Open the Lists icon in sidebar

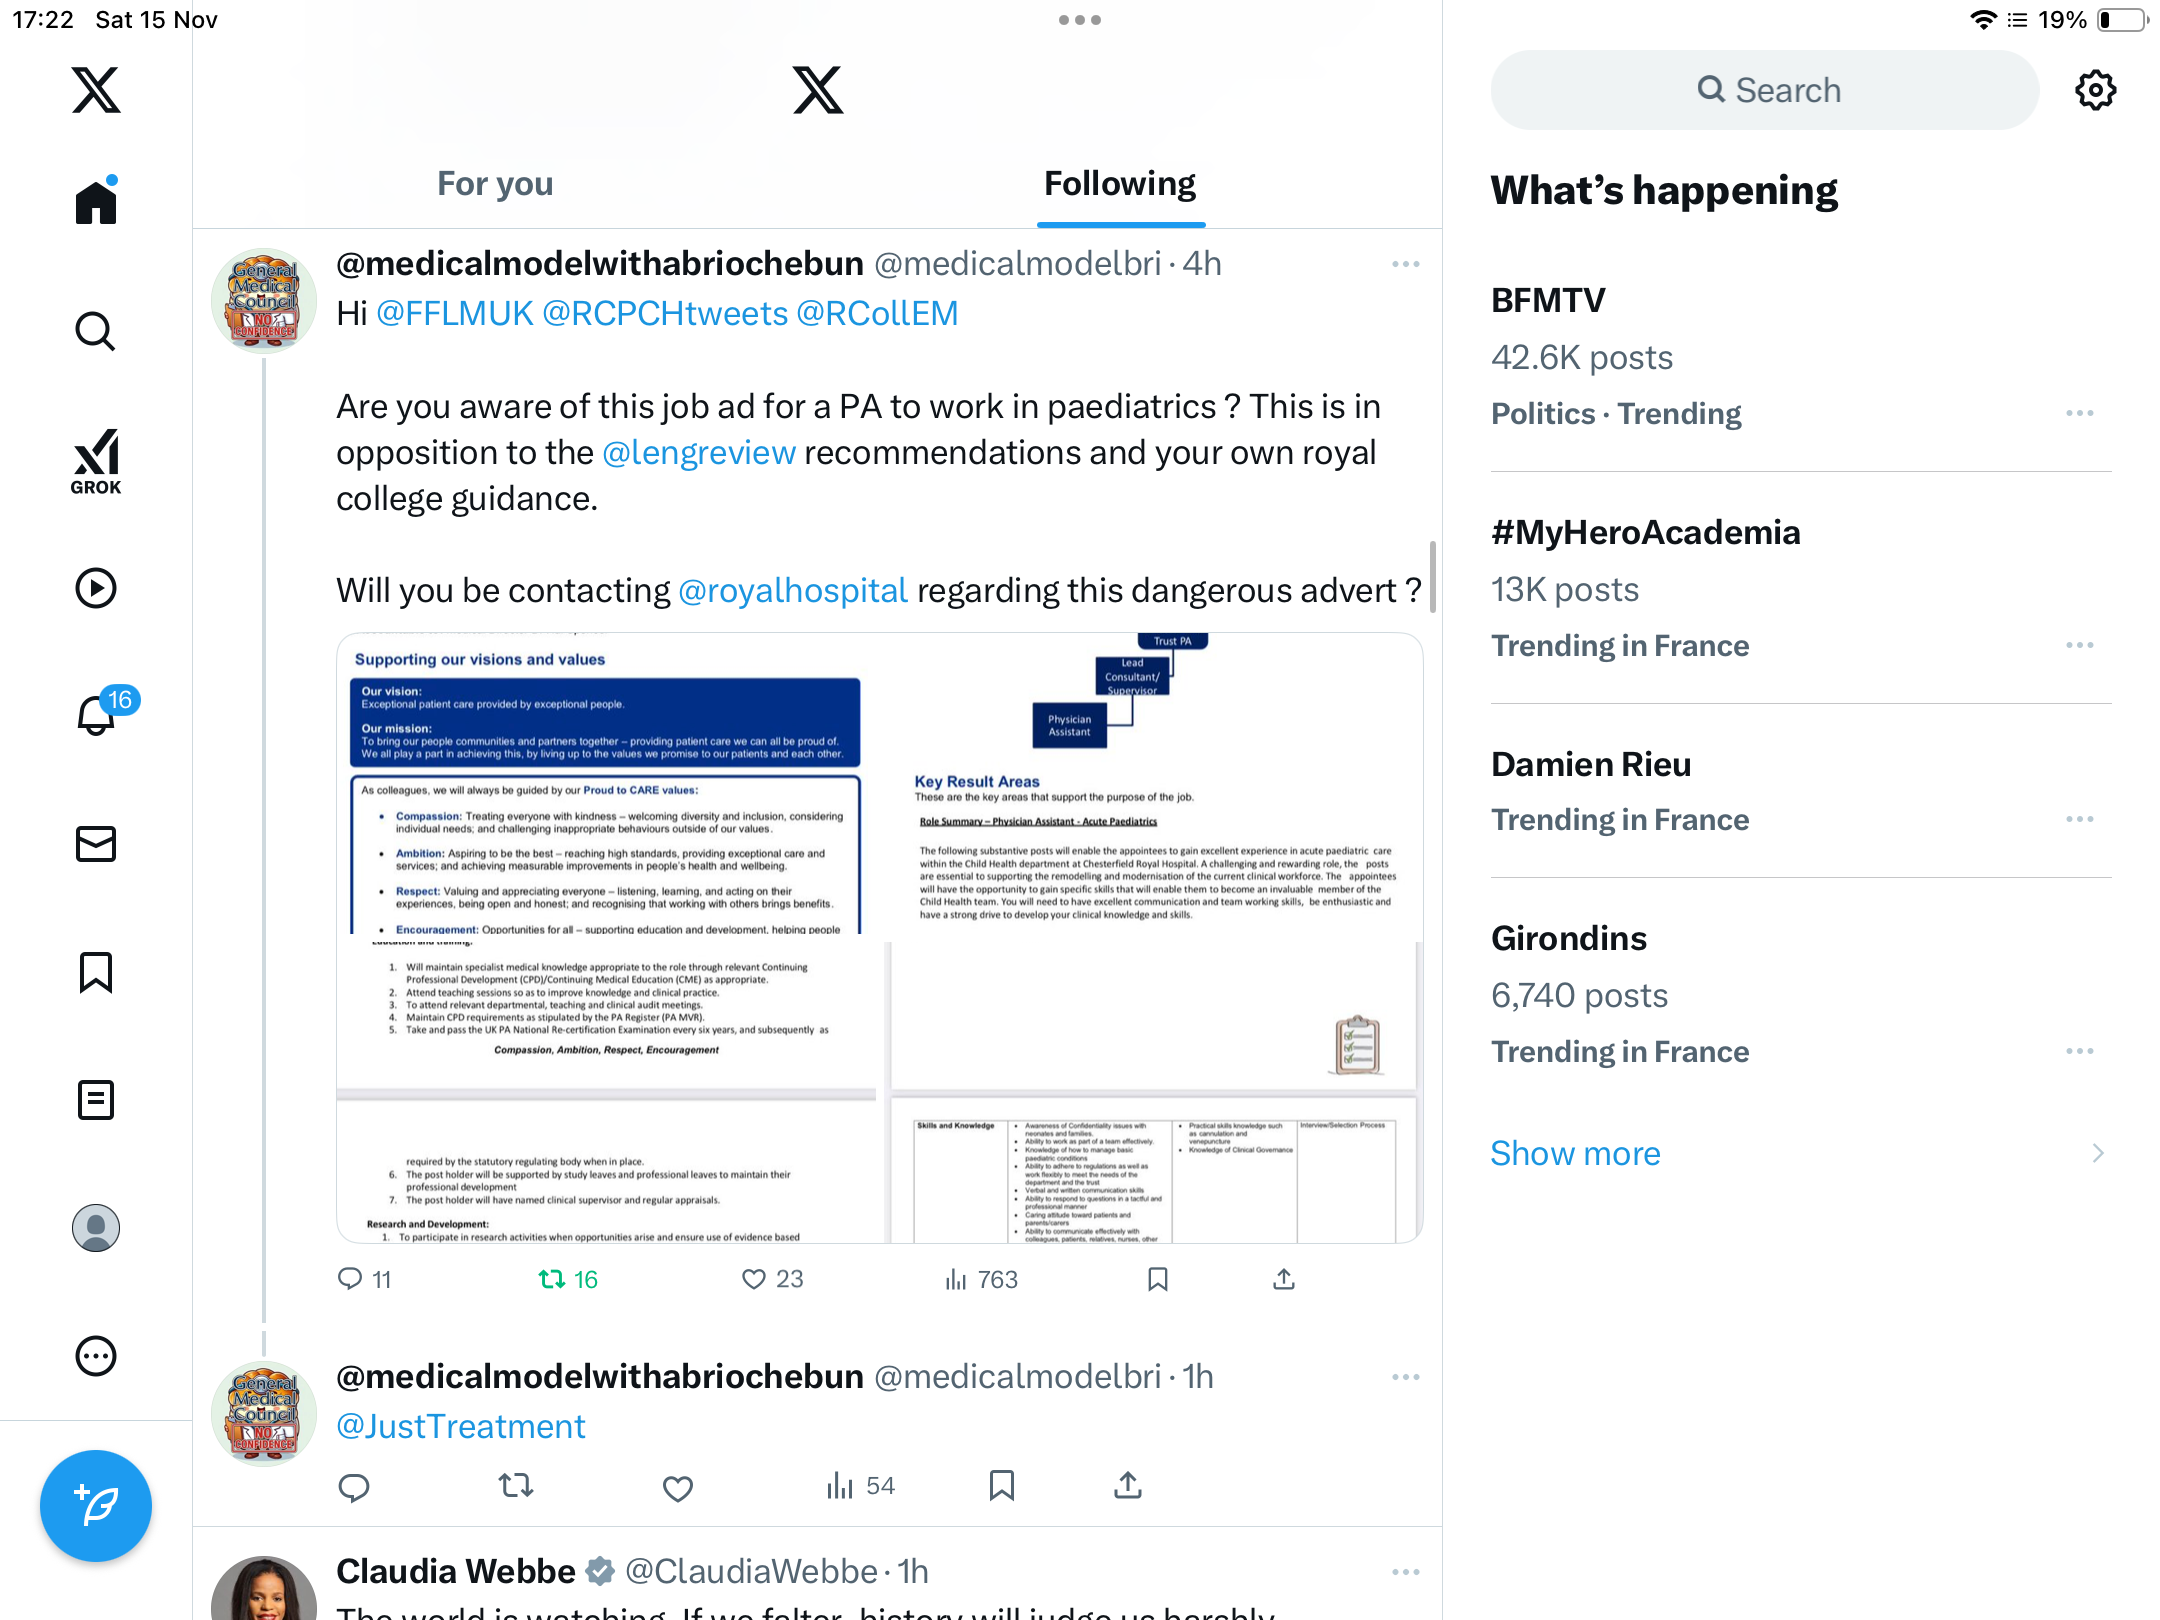coord(96,1100)
